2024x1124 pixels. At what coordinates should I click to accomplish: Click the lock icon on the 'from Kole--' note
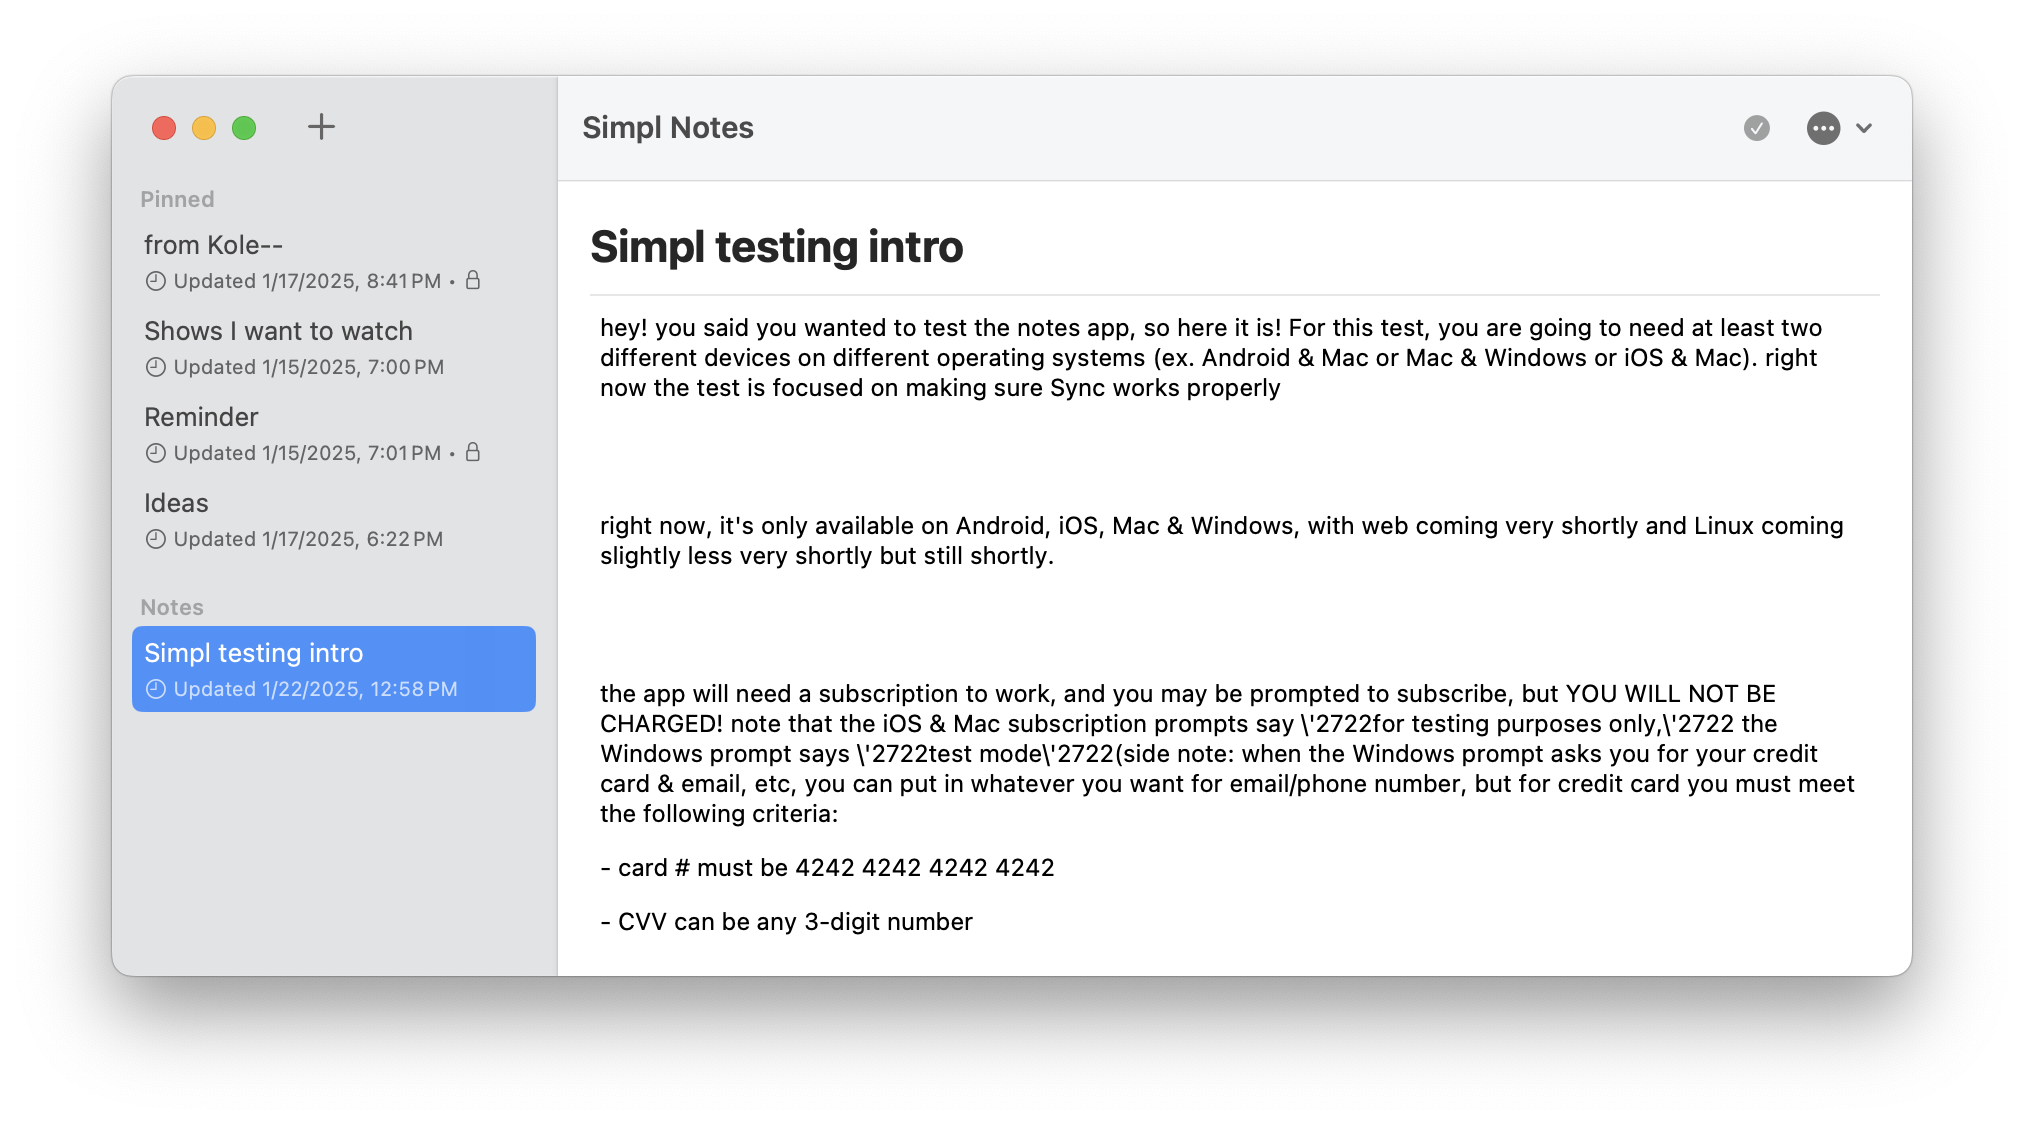[473, 281]
